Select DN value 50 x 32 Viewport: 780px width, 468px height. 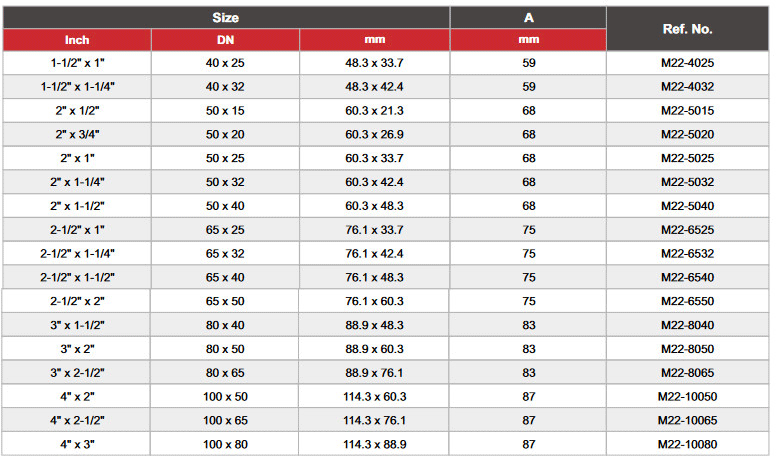pos(225,182)
